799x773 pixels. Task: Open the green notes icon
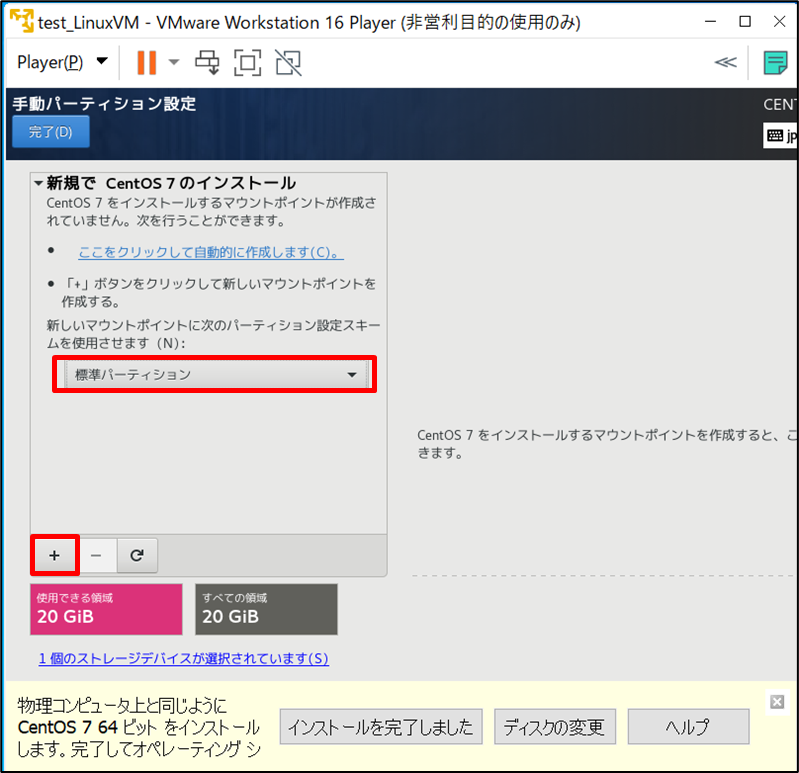775,63
